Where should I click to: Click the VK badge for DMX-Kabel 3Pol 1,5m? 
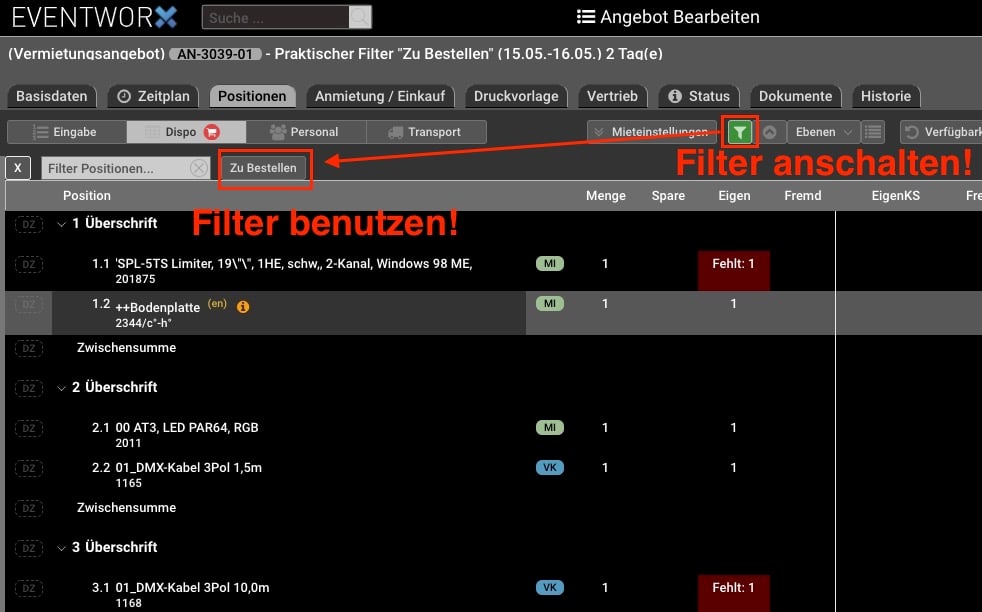point(549,468)
